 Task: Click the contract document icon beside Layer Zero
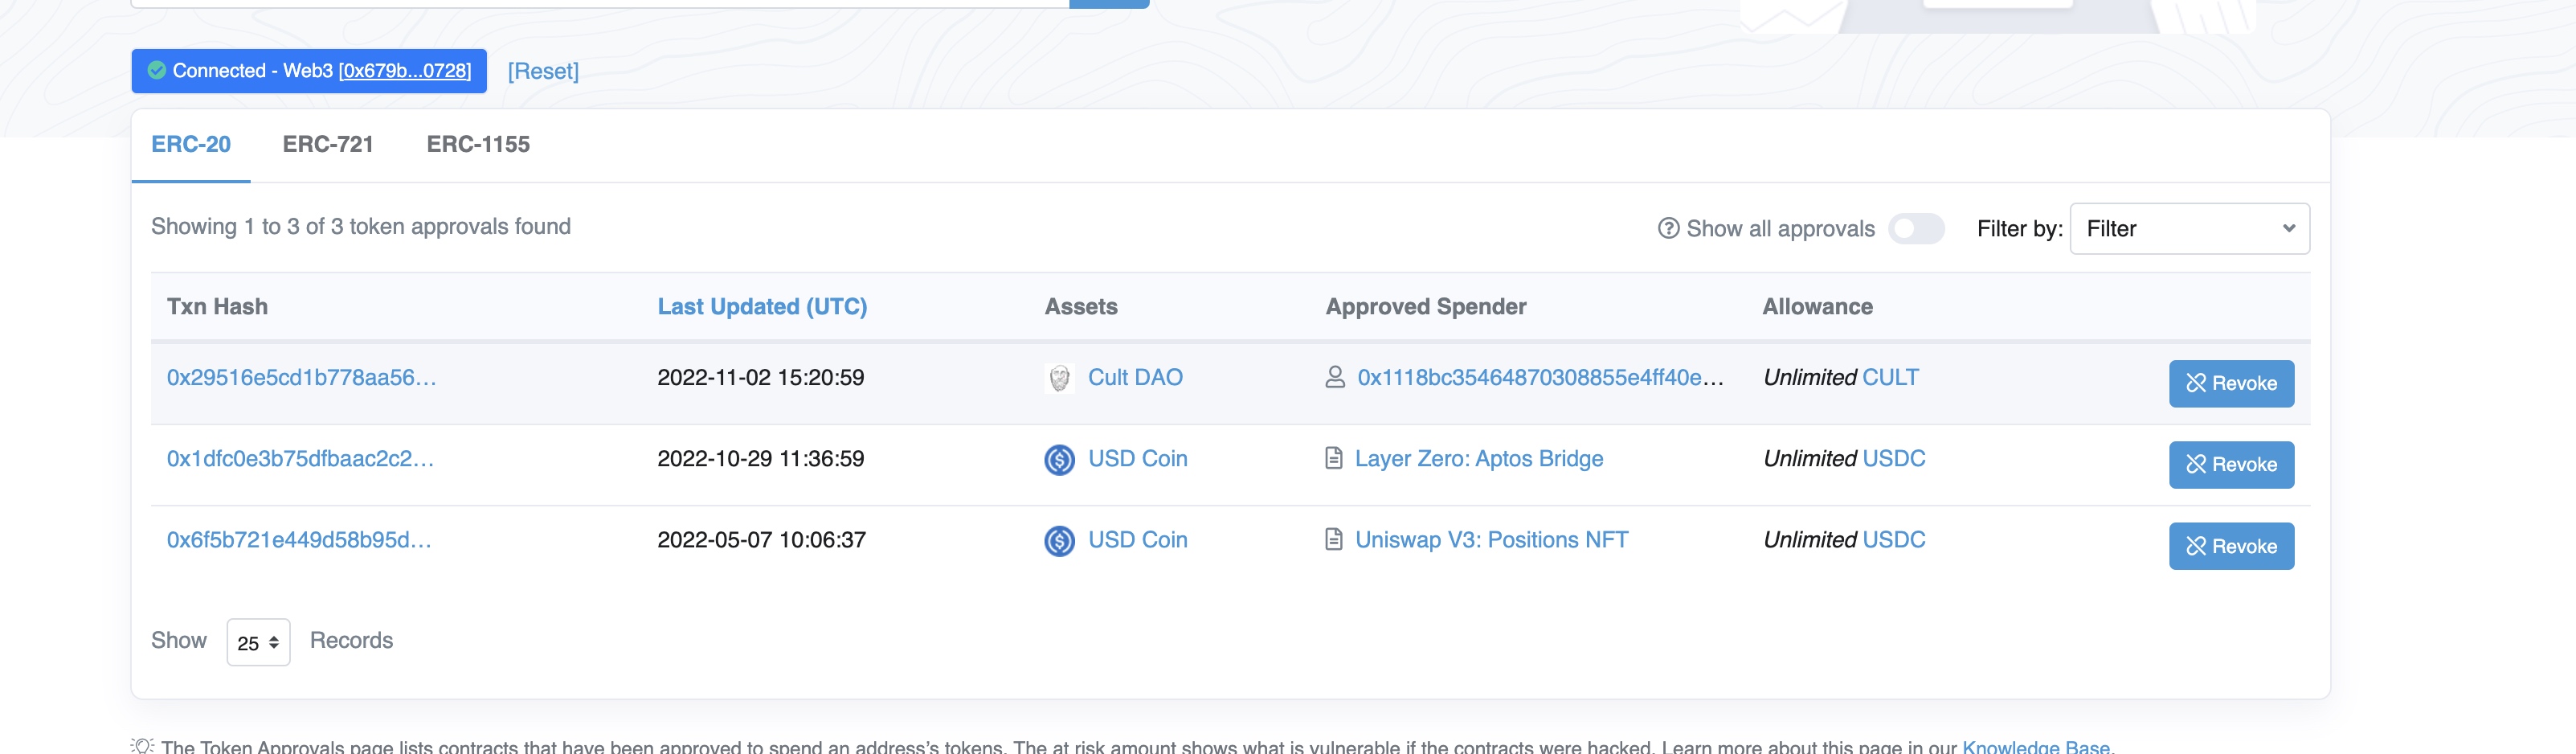click(x=1333, y=458)
